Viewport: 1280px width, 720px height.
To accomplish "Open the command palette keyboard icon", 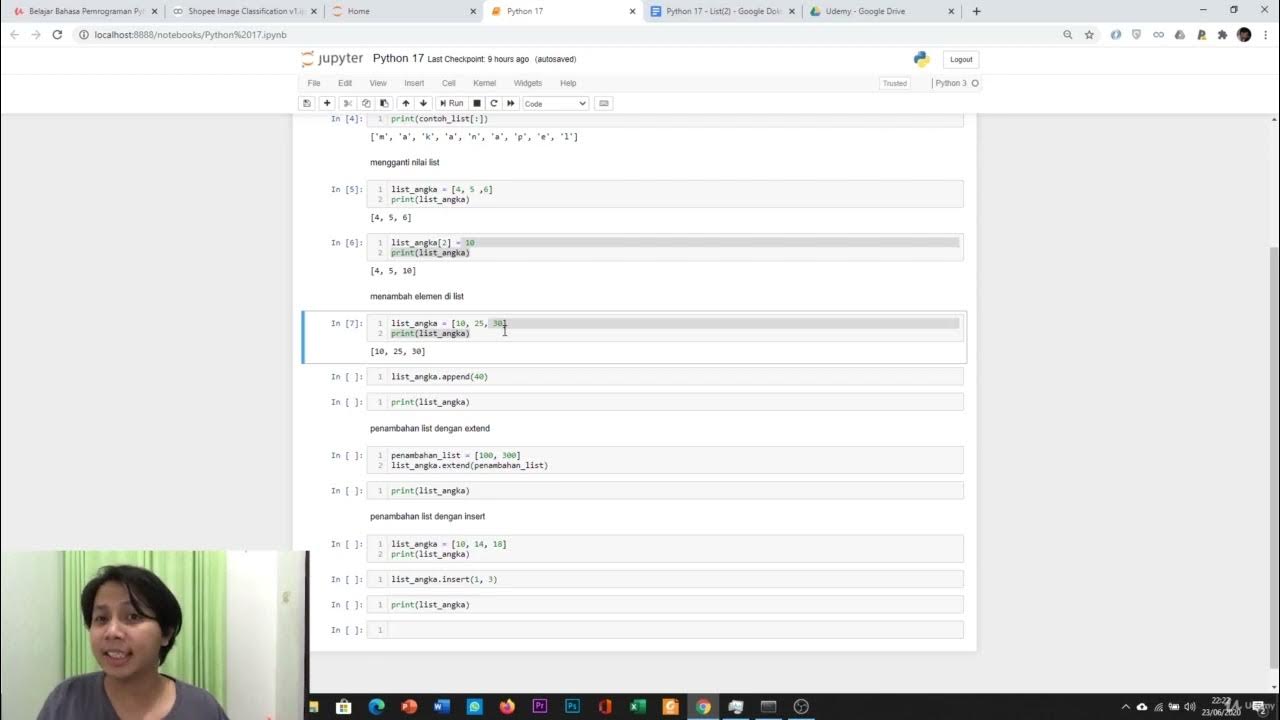I will pos(604,103).
